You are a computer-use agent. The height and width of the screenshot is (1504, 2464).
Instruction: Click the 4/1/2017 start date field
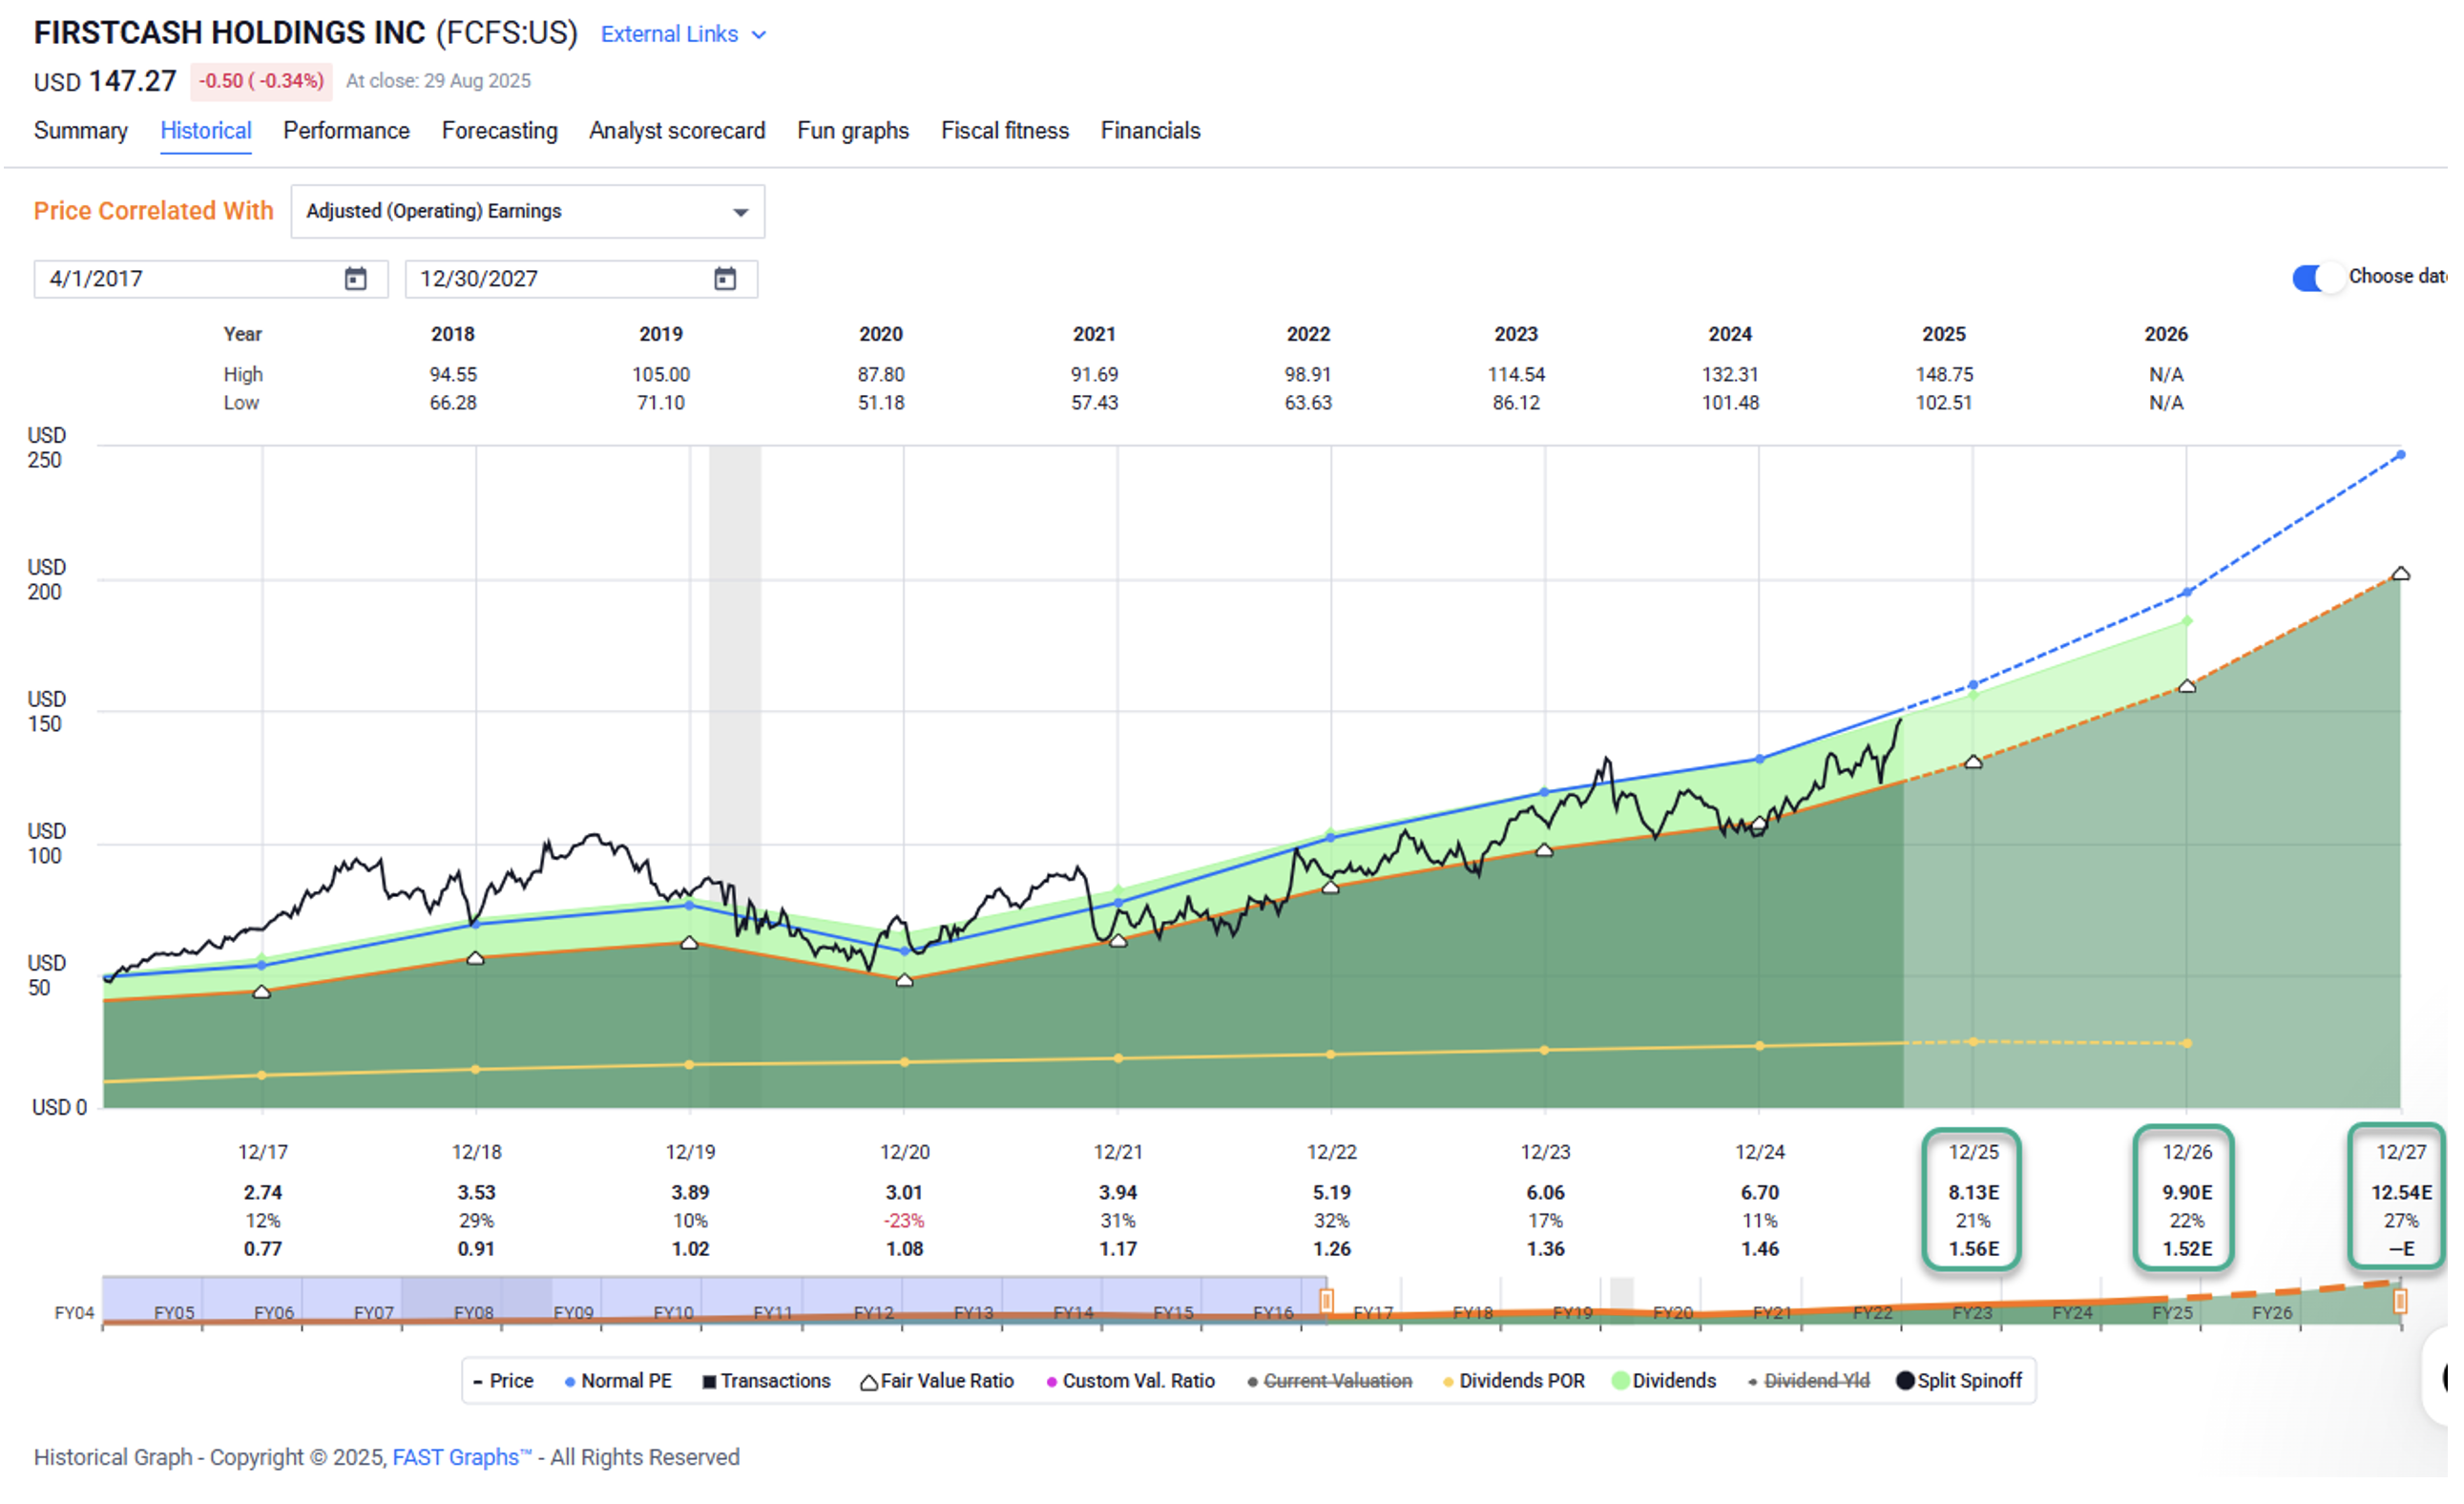212,280
